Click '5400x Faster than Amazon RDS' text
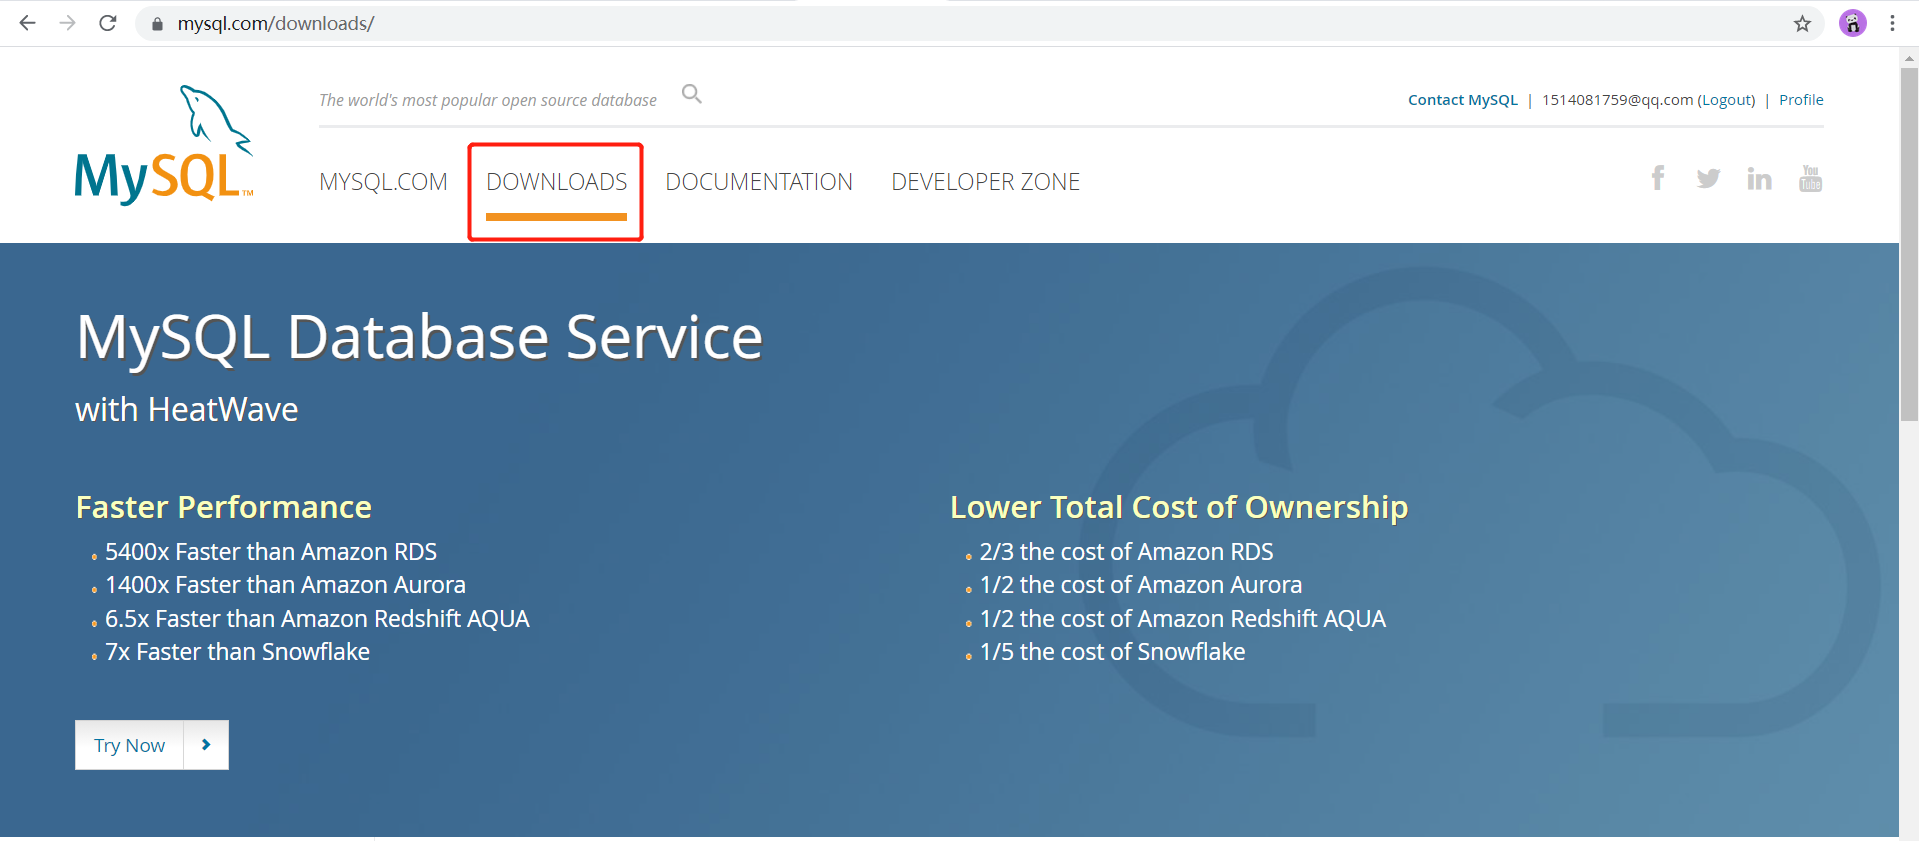The width and height of the screenshot is (1919, 841). pos(271,552)
